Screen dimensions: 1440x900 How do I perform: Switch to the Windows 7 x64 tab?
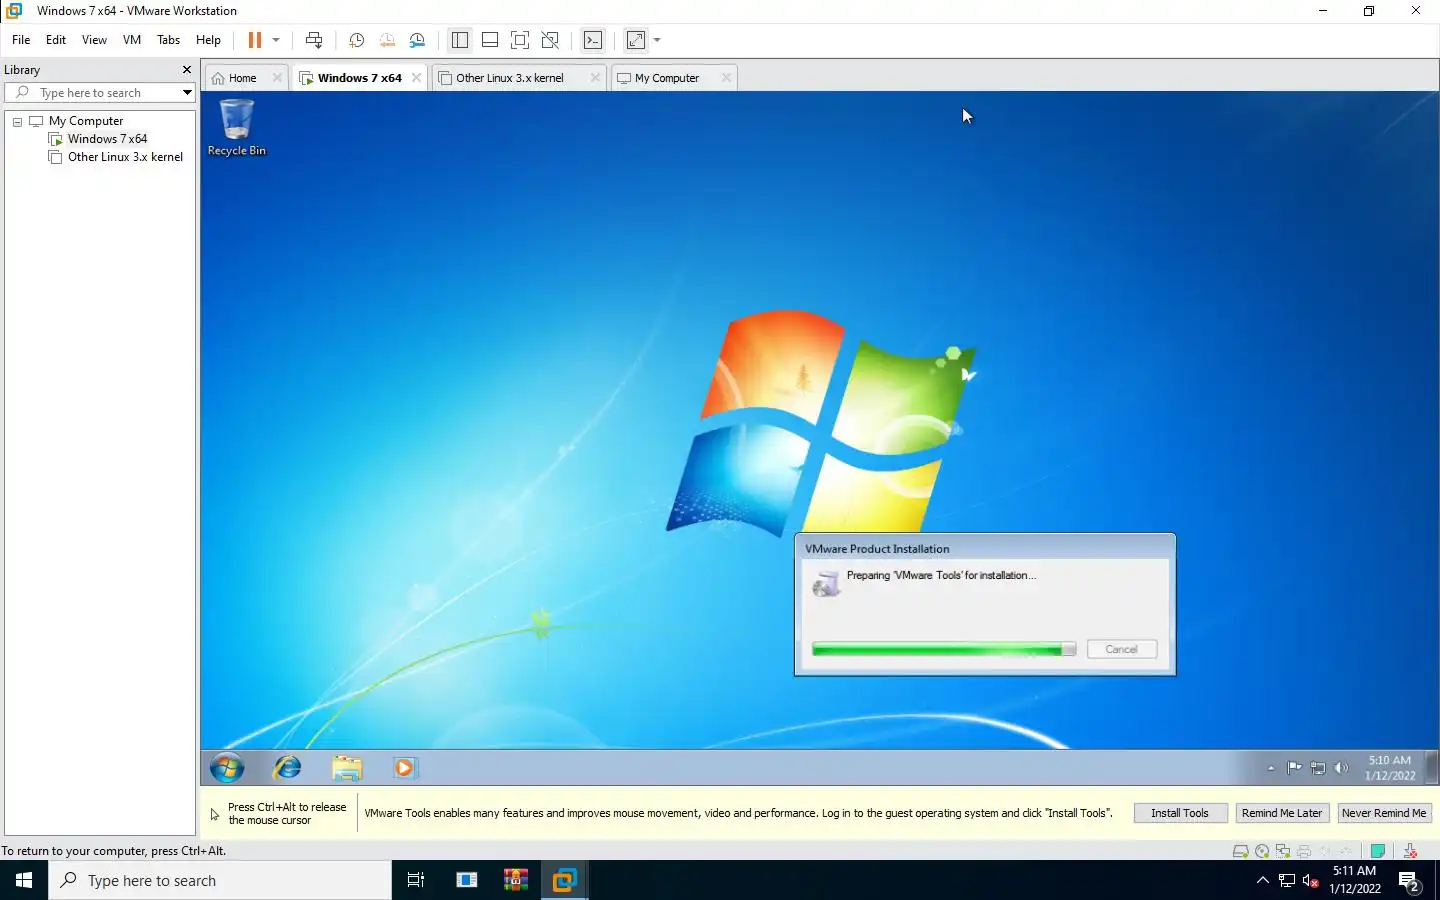pos(359,78)
